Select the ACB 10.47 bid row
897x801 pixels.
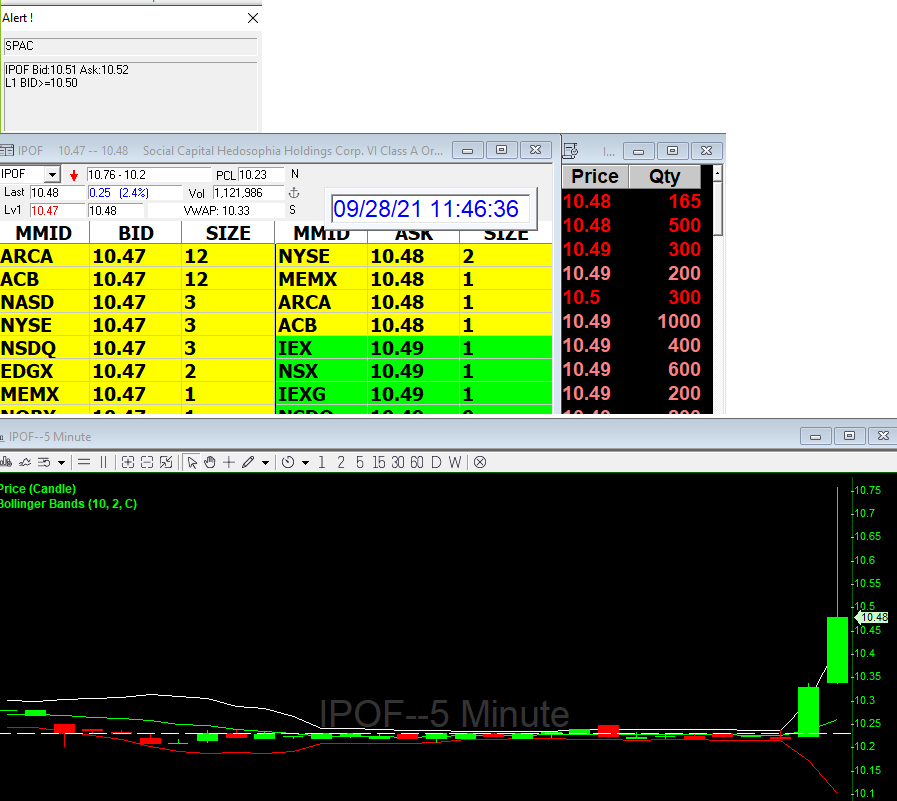click(137, 279)
